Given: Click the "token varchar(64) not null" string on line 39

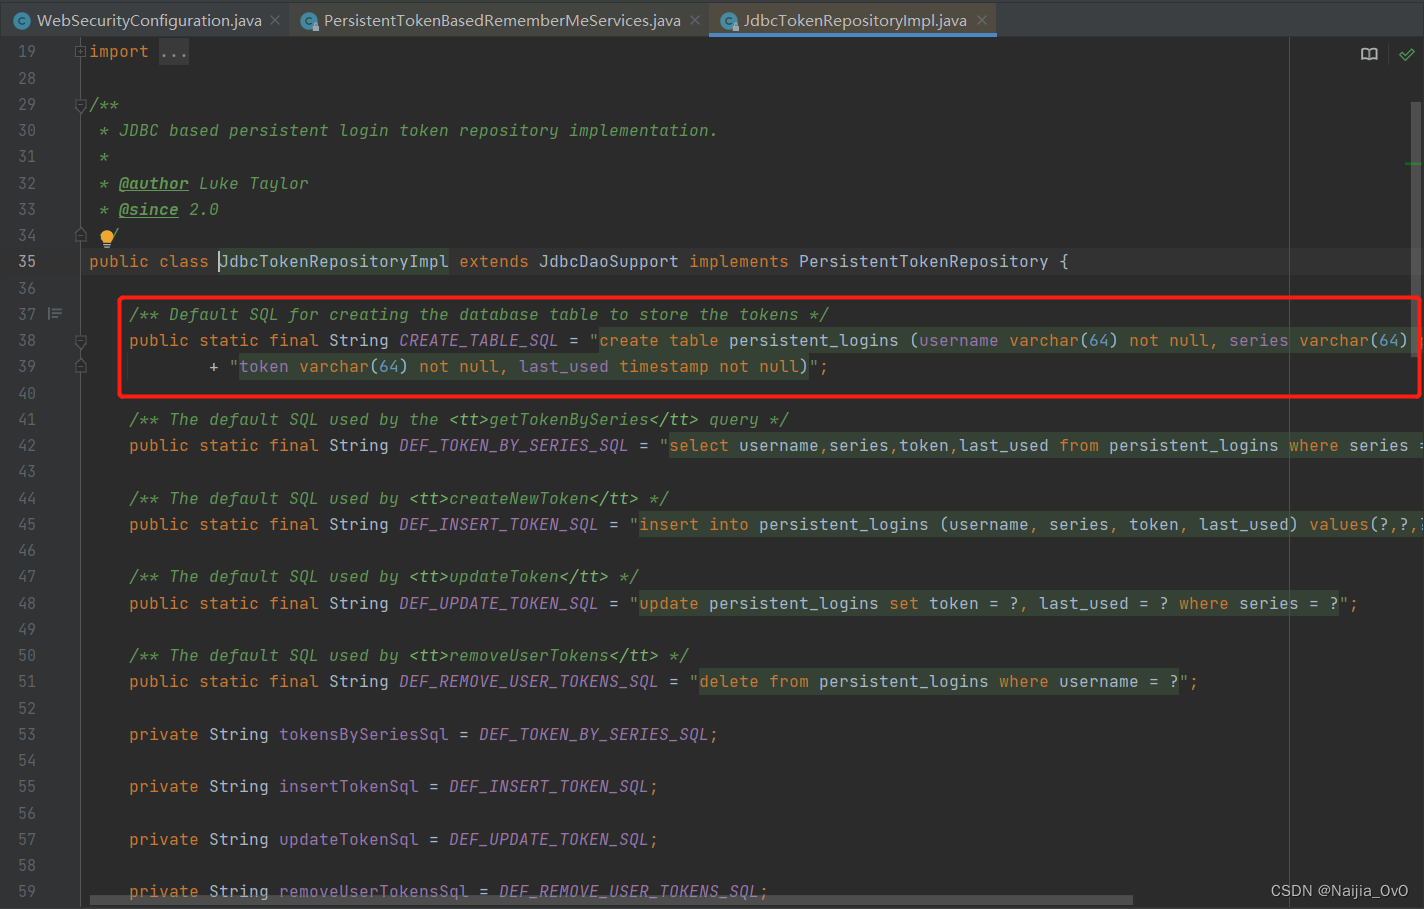Looking at the screenshot, I should coord(524,366).
